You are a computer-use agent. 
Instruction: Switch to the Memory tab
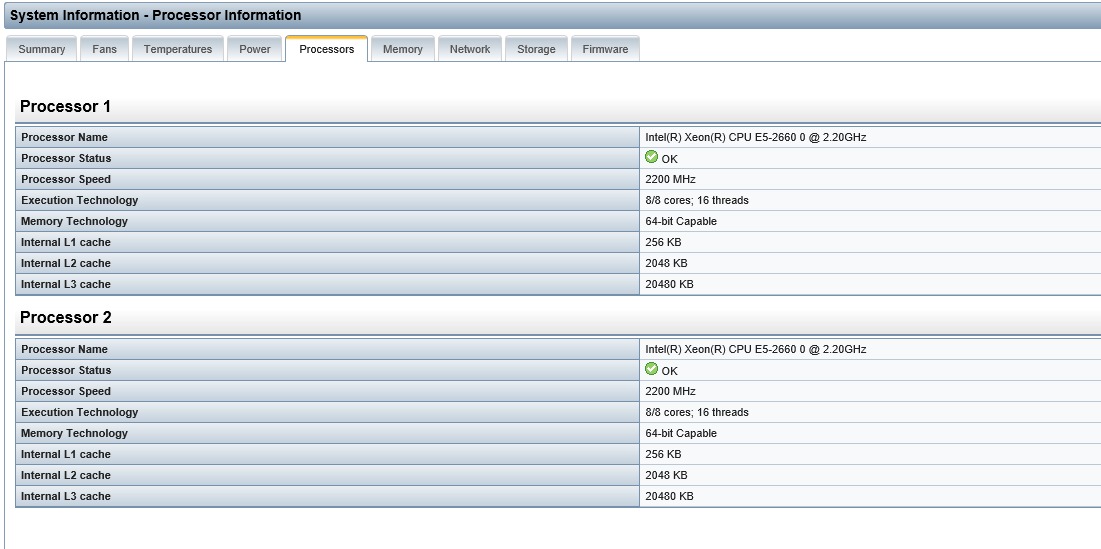(403, 49)
